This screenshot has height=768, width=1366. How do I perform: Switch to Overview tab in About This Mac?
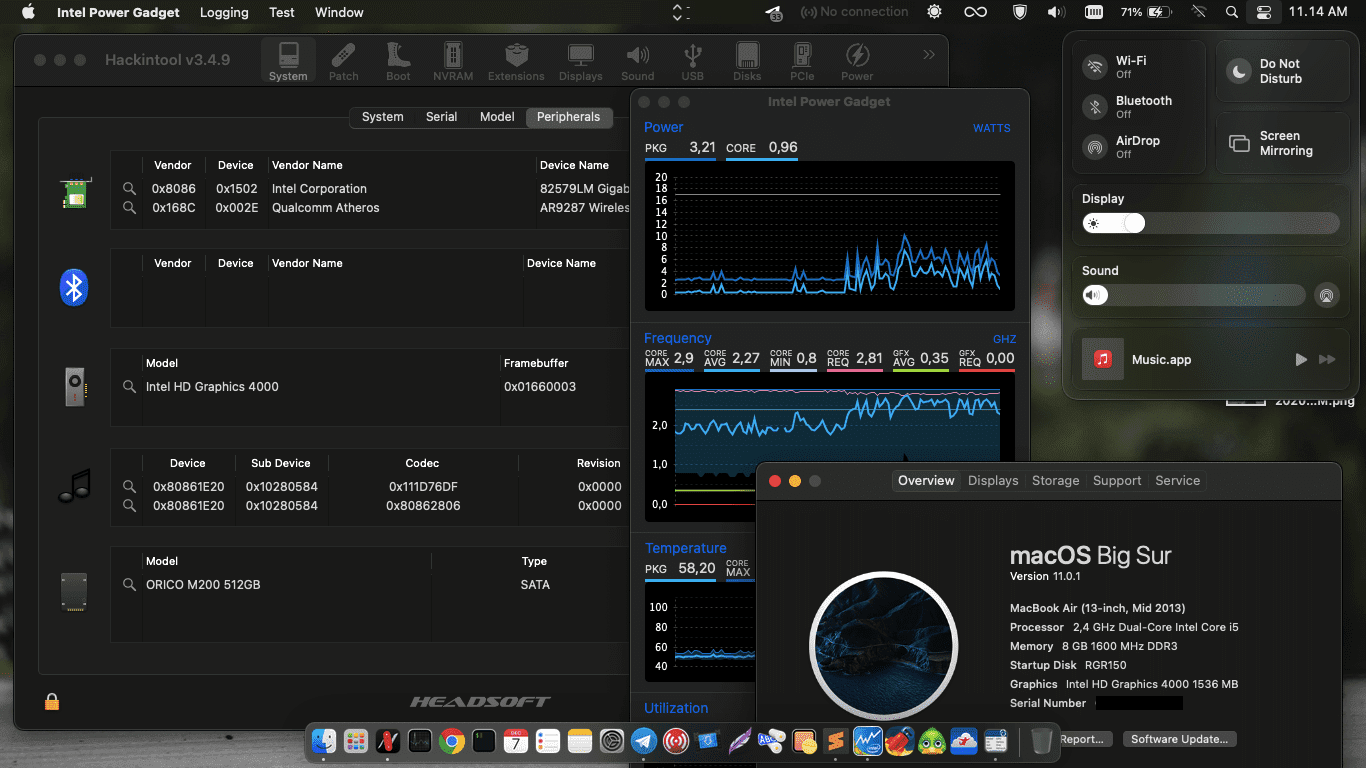(x=926, y=481)
